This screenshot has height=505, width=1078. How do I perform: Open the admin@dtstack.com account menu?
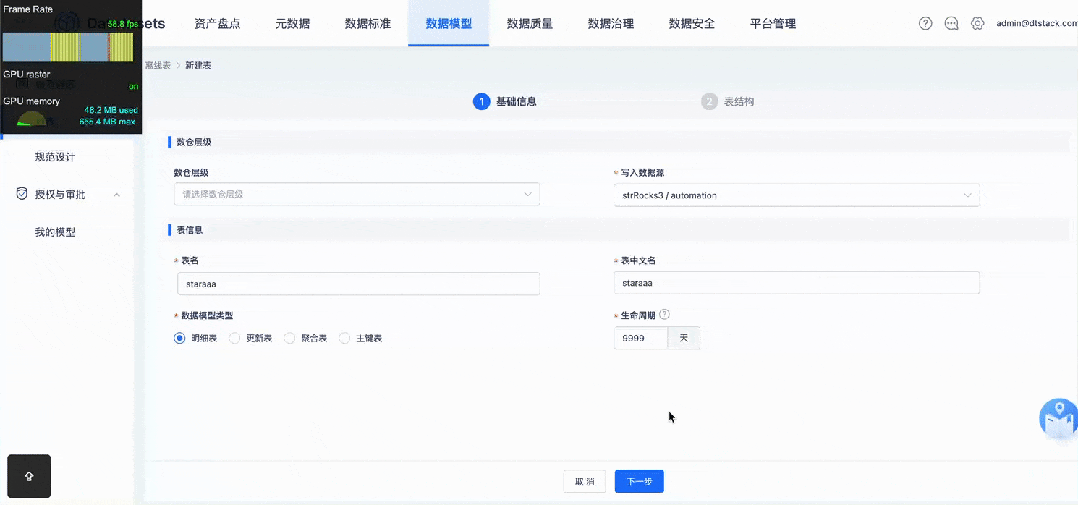click(x=1036, y=23)
